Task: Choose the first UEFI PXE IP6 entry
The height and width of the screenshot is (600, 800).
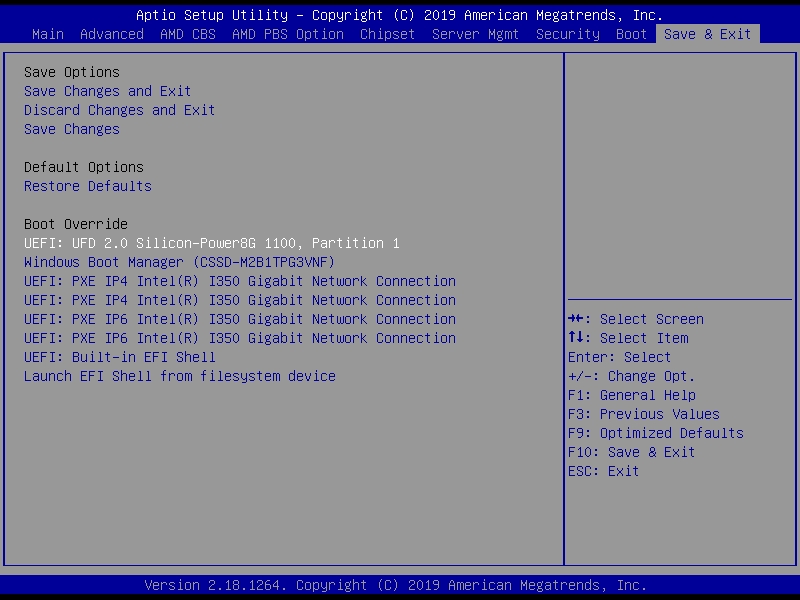Action: coord(239,319)
